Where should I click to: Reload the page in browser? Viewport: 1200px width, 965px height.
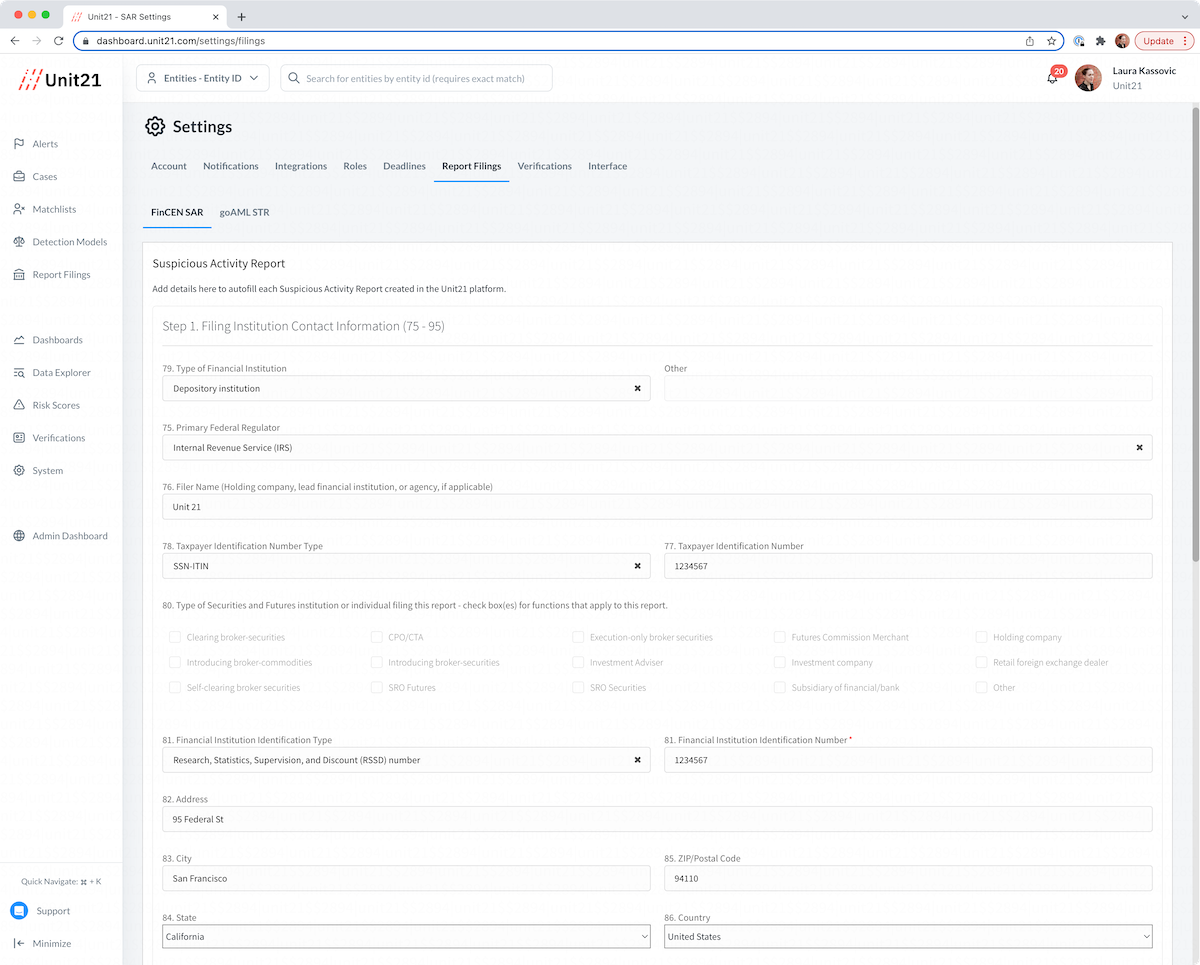(59, 41)
